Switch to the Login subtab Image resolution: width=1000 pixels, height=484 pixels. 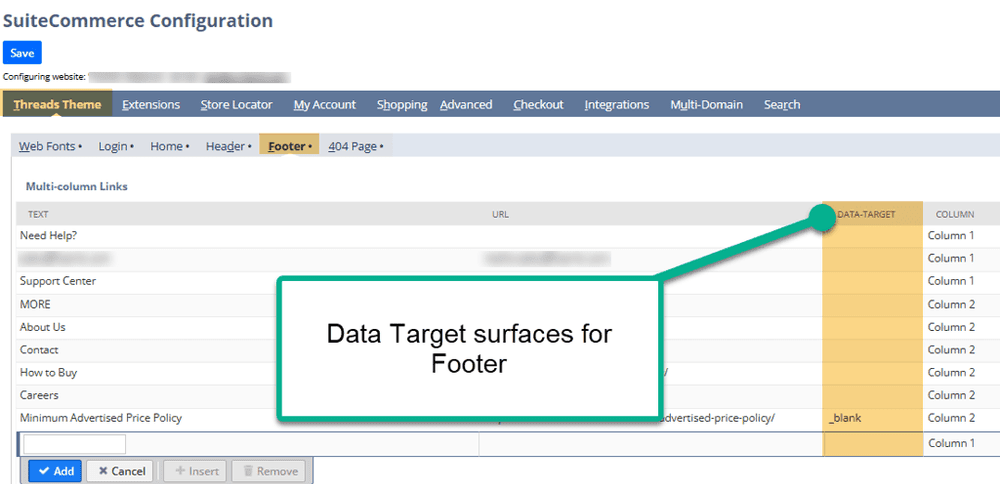116,147
